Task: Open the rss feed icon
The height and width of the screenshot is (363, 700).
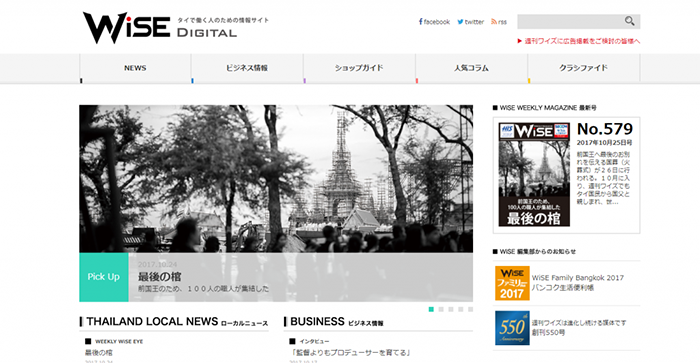Action: coord(494,21)
